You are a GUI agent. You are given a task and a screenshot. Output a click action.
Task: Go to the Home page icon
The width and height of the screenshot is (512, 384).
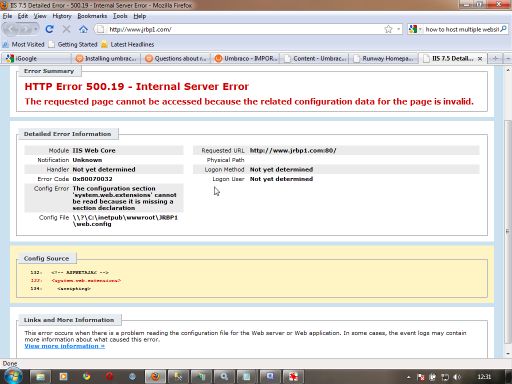click(x=83, y=29)
